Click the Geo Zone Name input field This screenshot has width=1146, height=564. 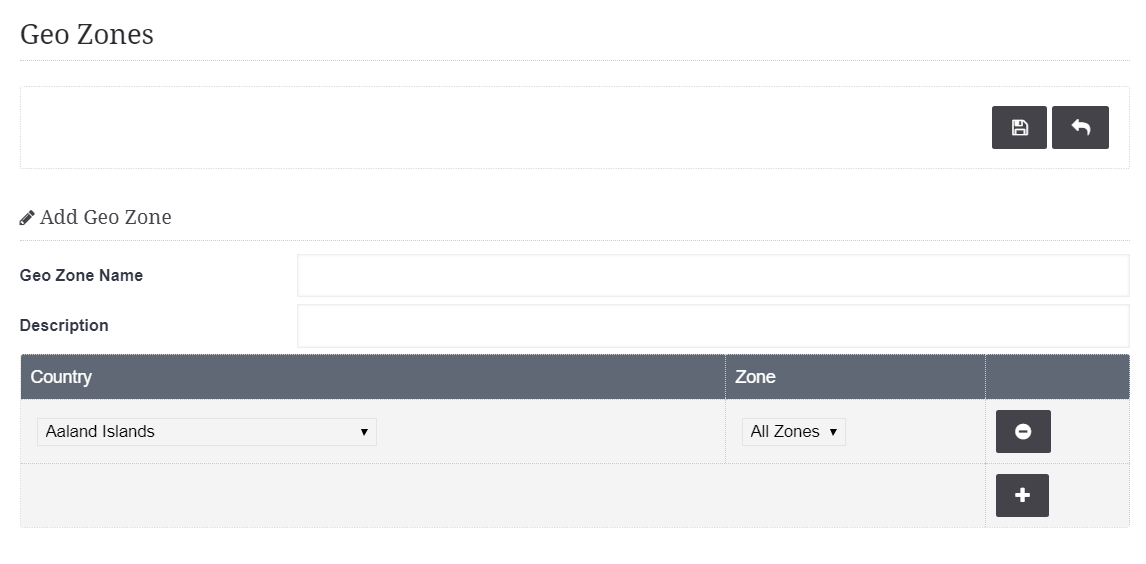pyautogui.click(x=713, y=275)
